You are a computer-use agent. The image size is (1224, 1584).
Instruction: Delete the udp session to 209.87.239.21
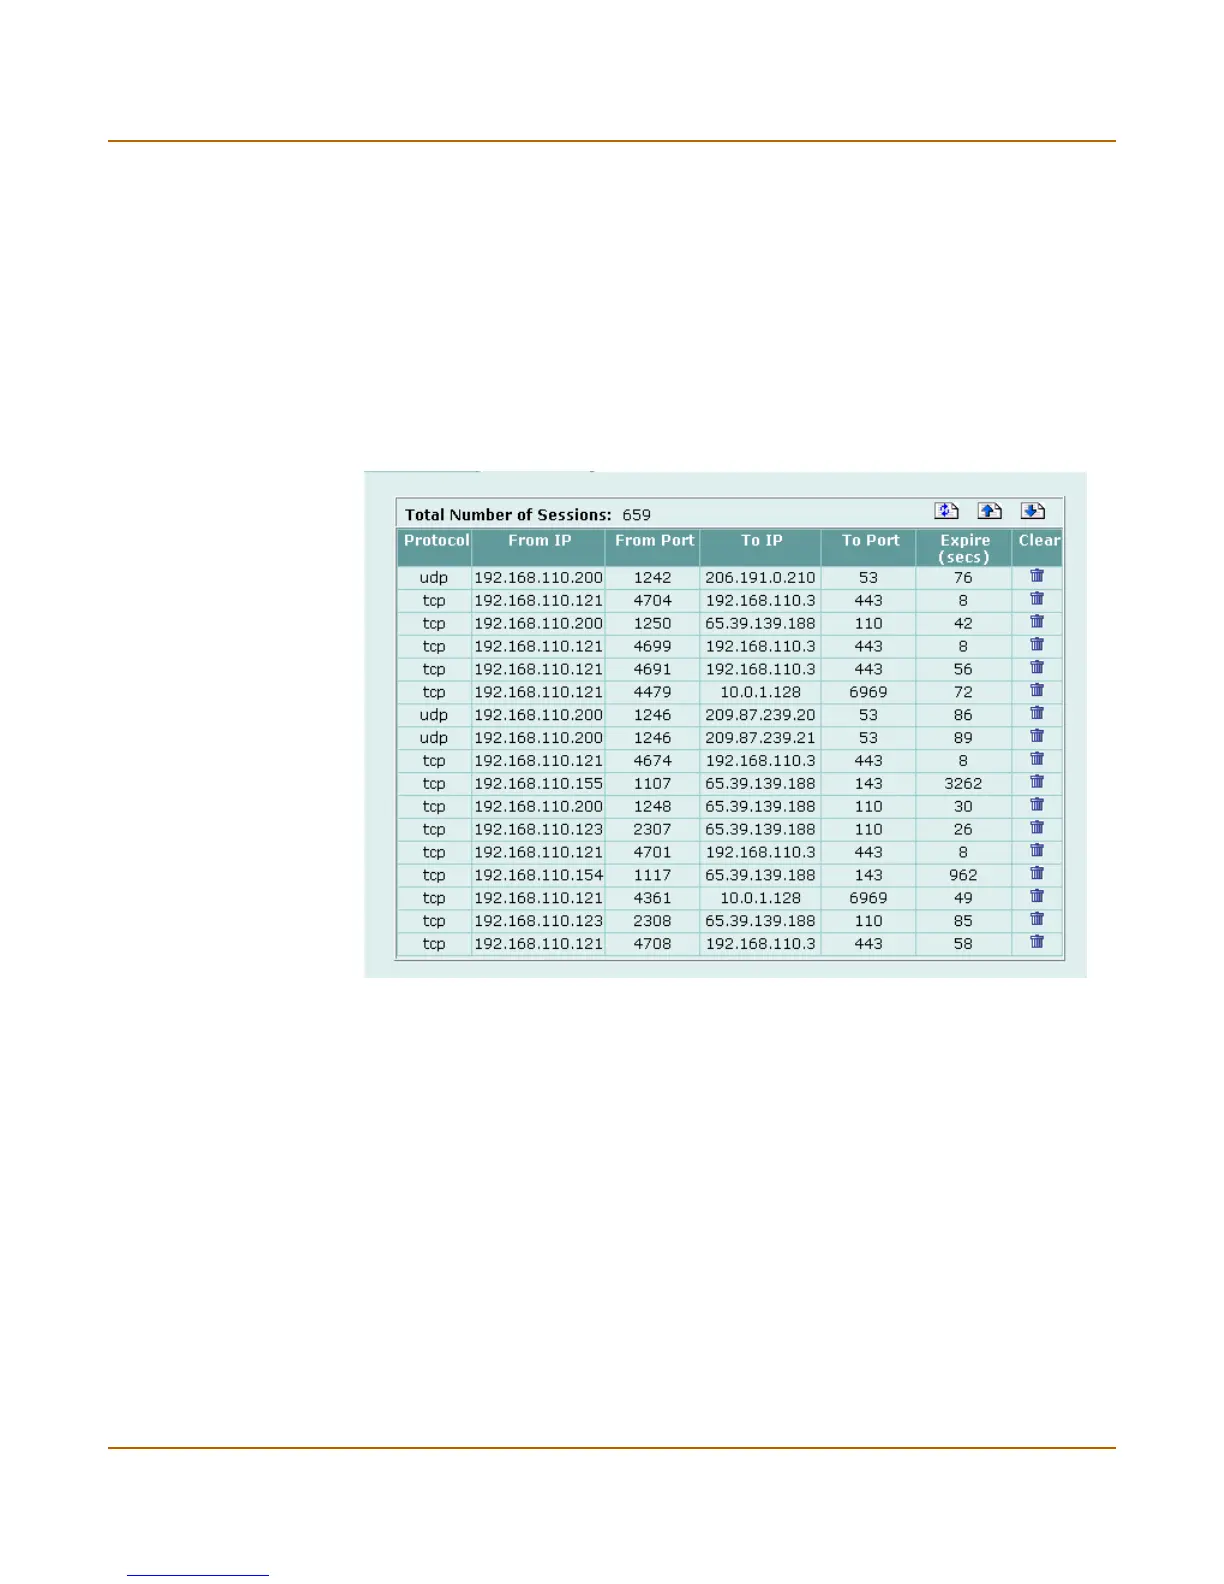[1037, 737]
